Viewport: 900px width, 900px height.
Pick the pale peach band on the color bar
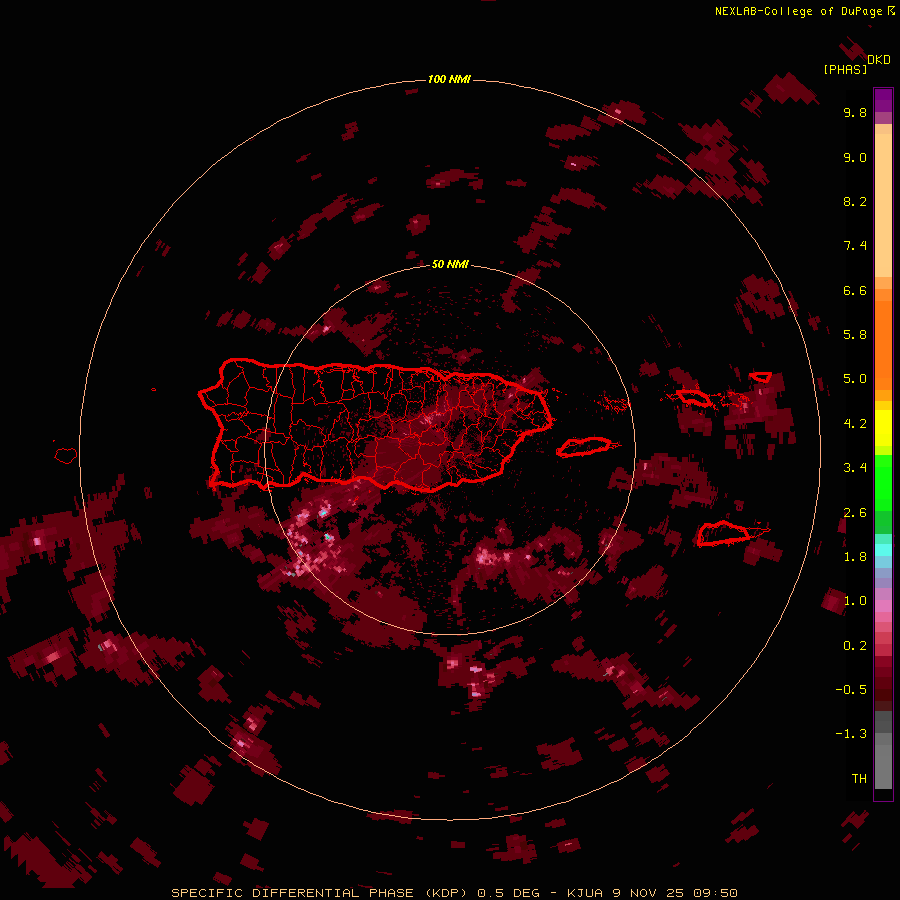click(883, 205)
